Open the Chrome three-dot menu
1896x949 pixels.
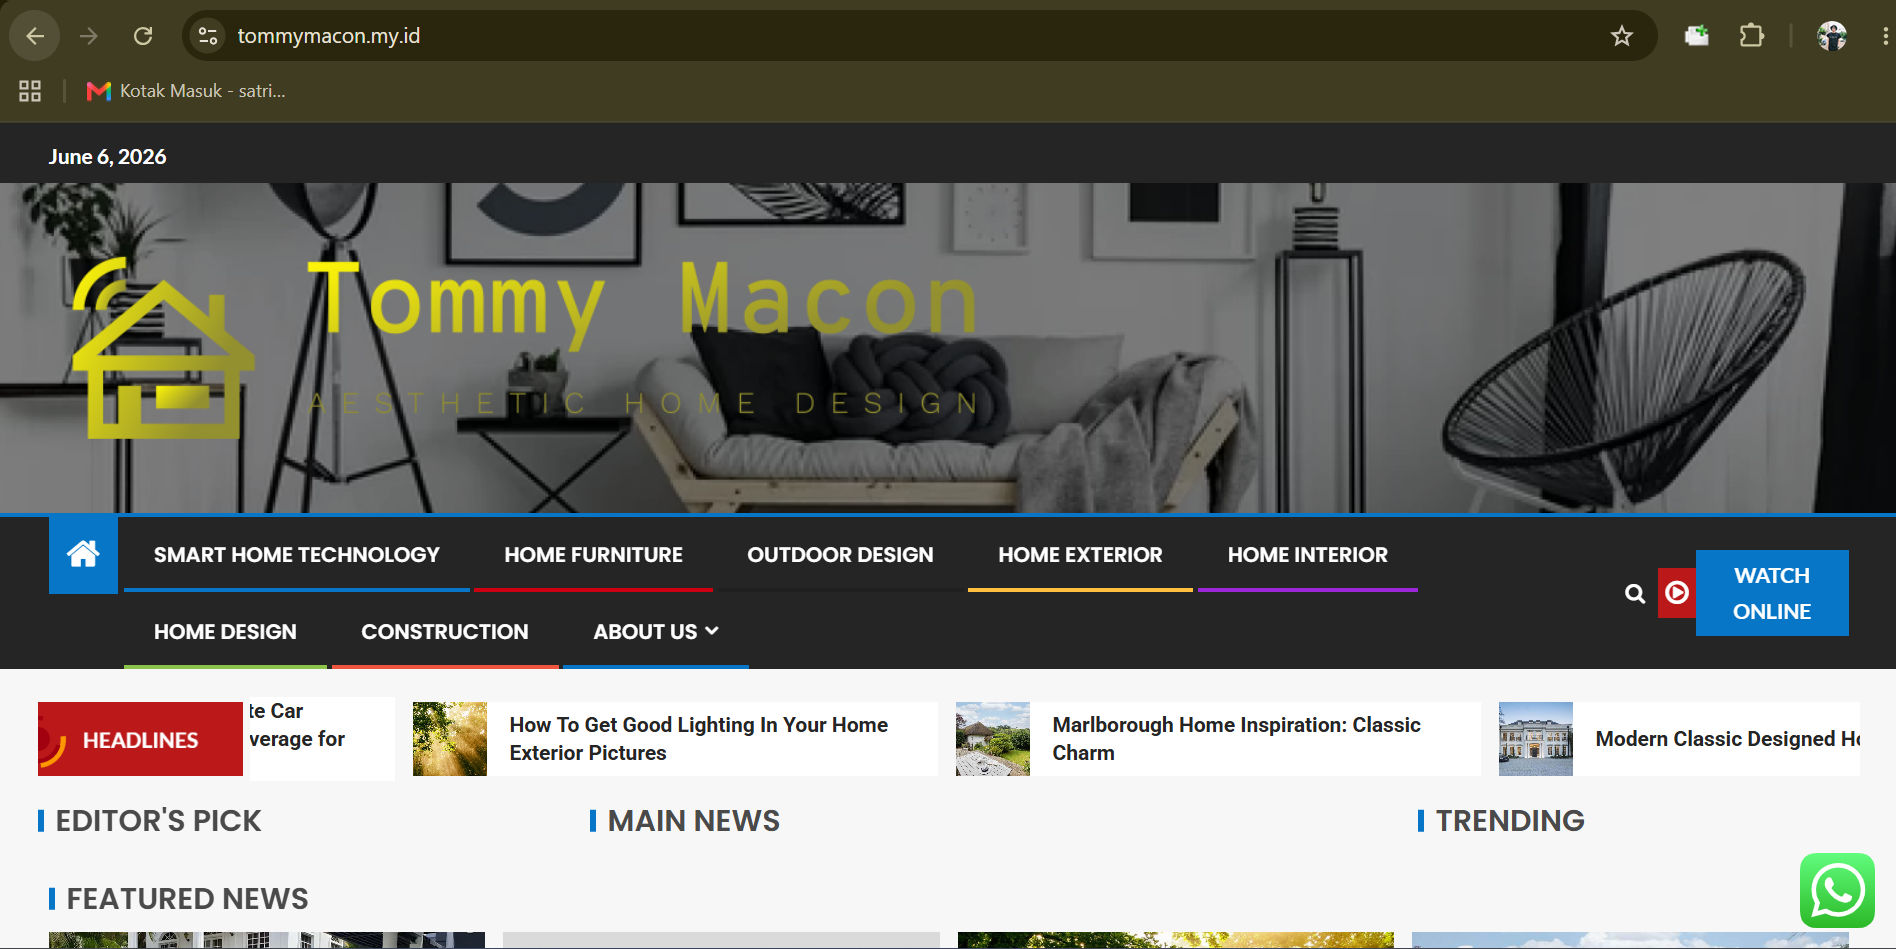(x=1885, y=36)
